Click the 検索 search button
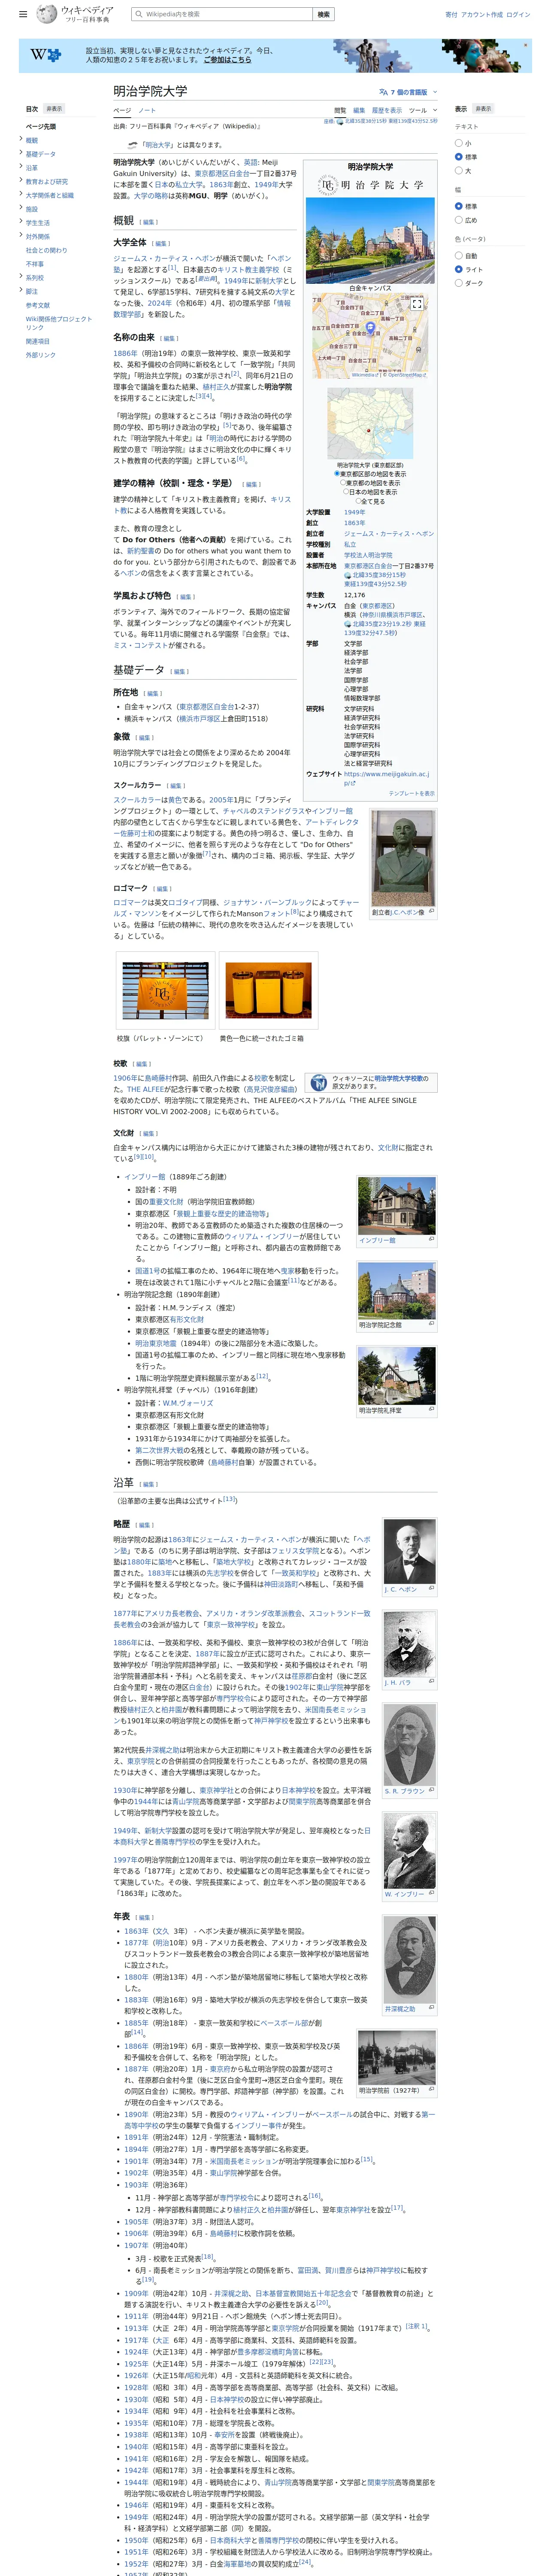The image size is (551, 2576). (x=323, y=14)
